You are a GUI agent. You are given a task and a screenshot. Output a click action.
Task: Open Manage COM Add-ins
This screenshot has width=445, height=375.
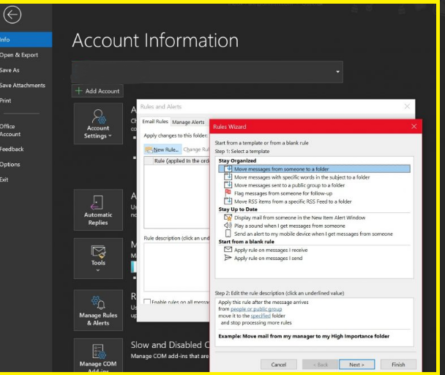tap(98, 355)
